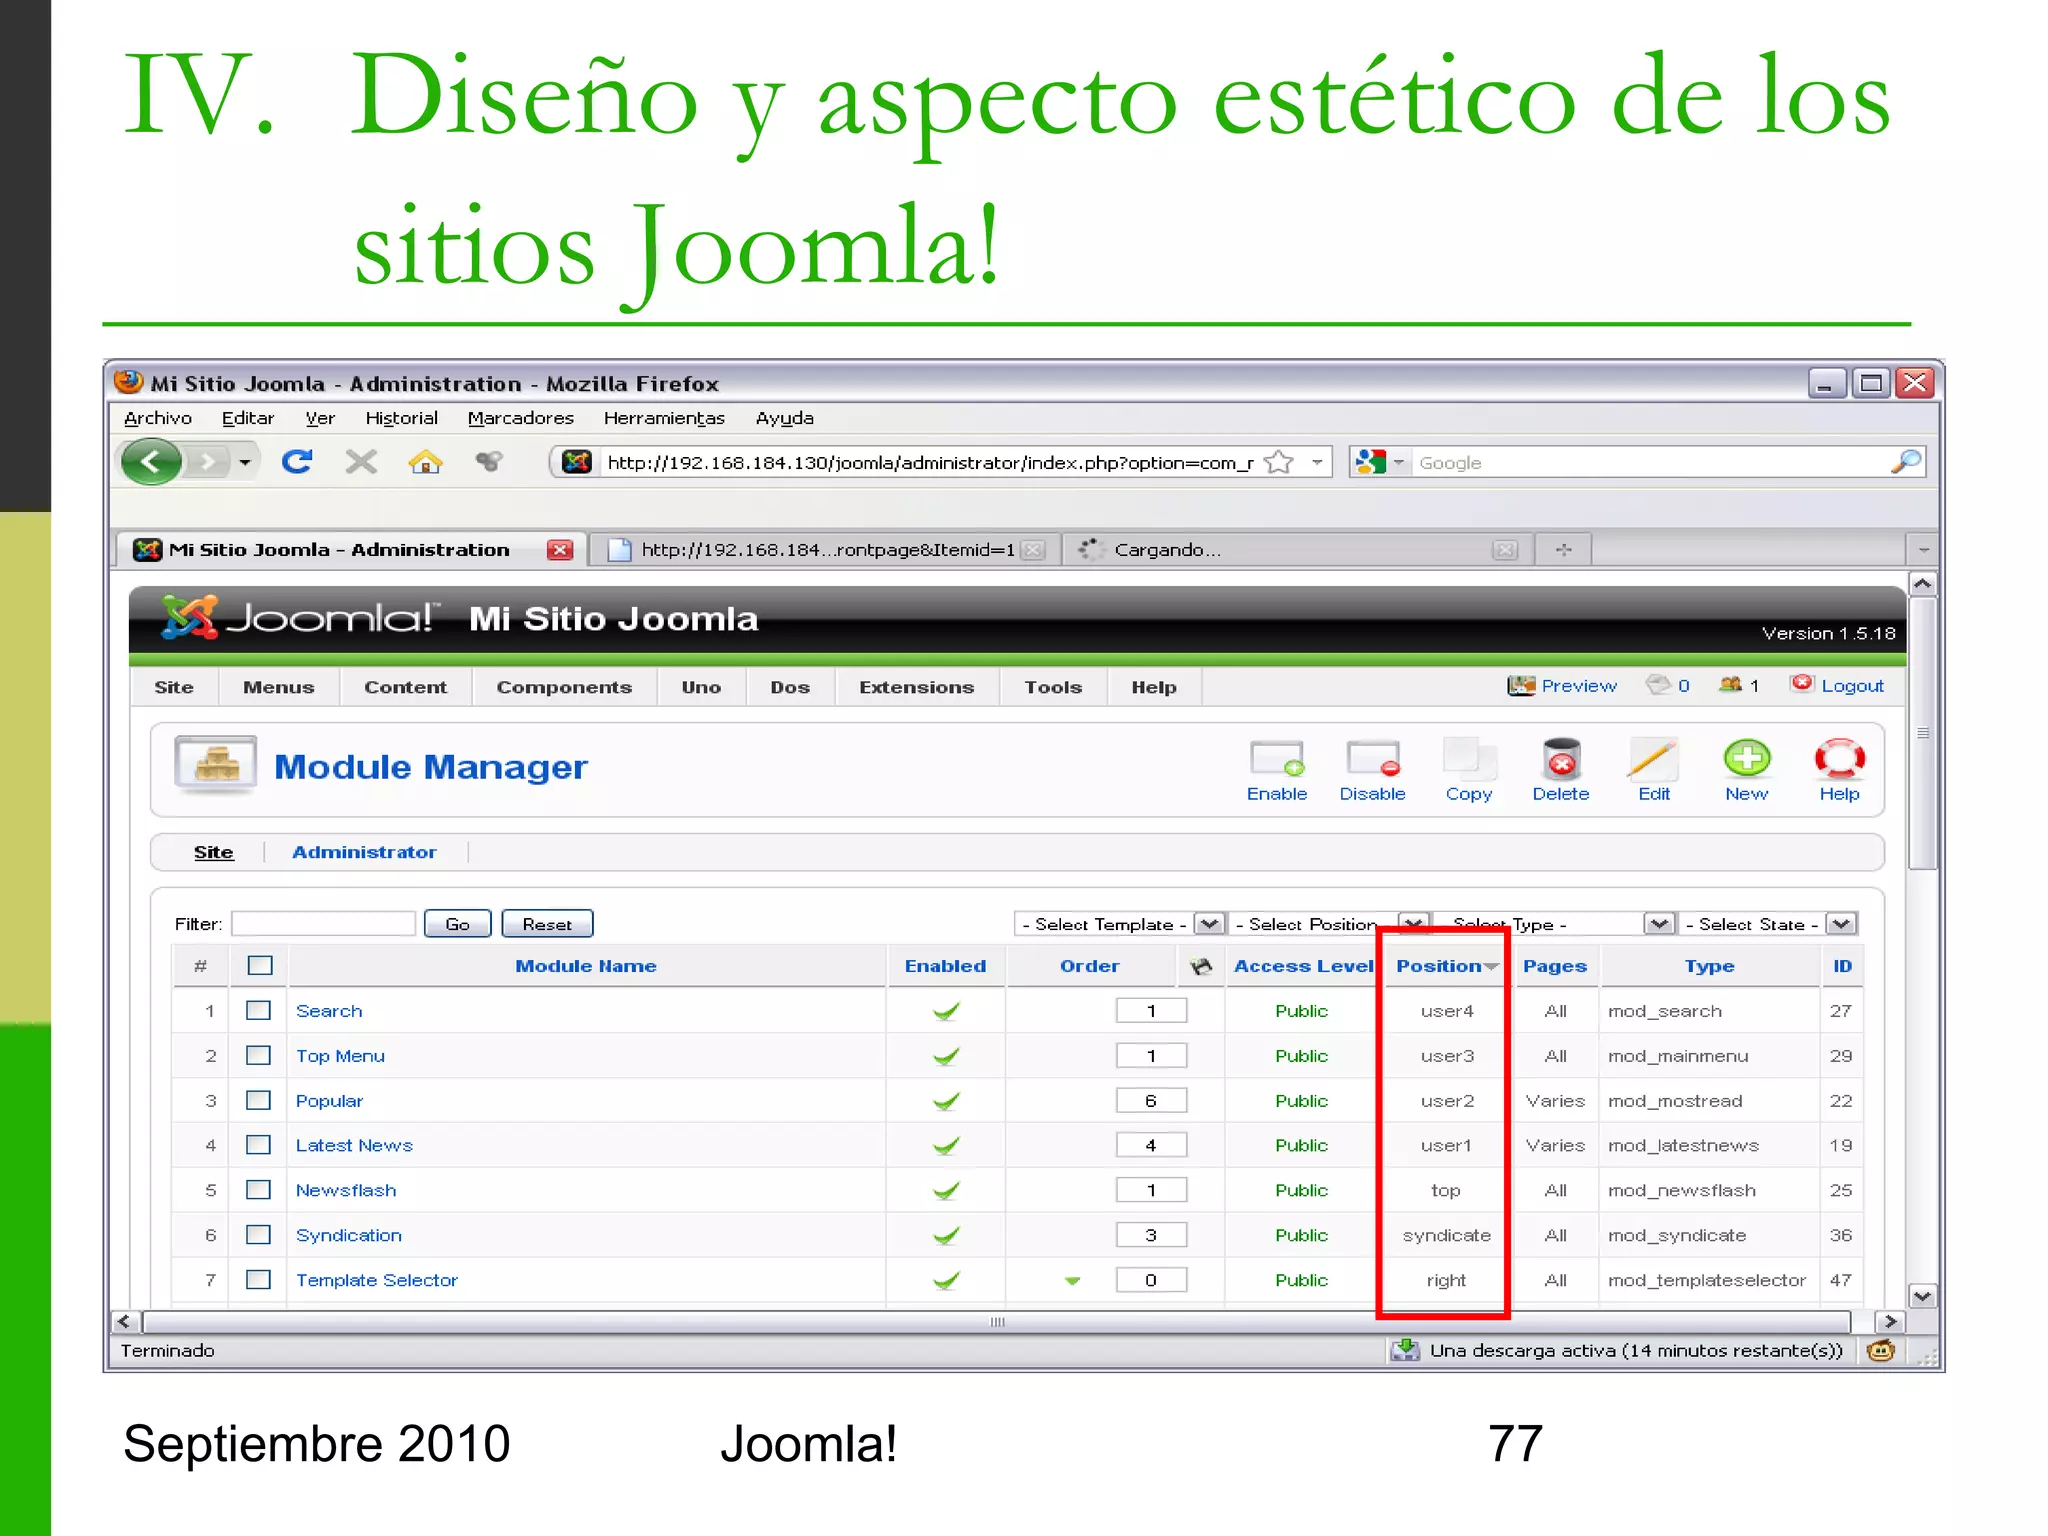Click the Filter text input field
The width and height of the screenshot is (2048, 1536).
(323, 924)
